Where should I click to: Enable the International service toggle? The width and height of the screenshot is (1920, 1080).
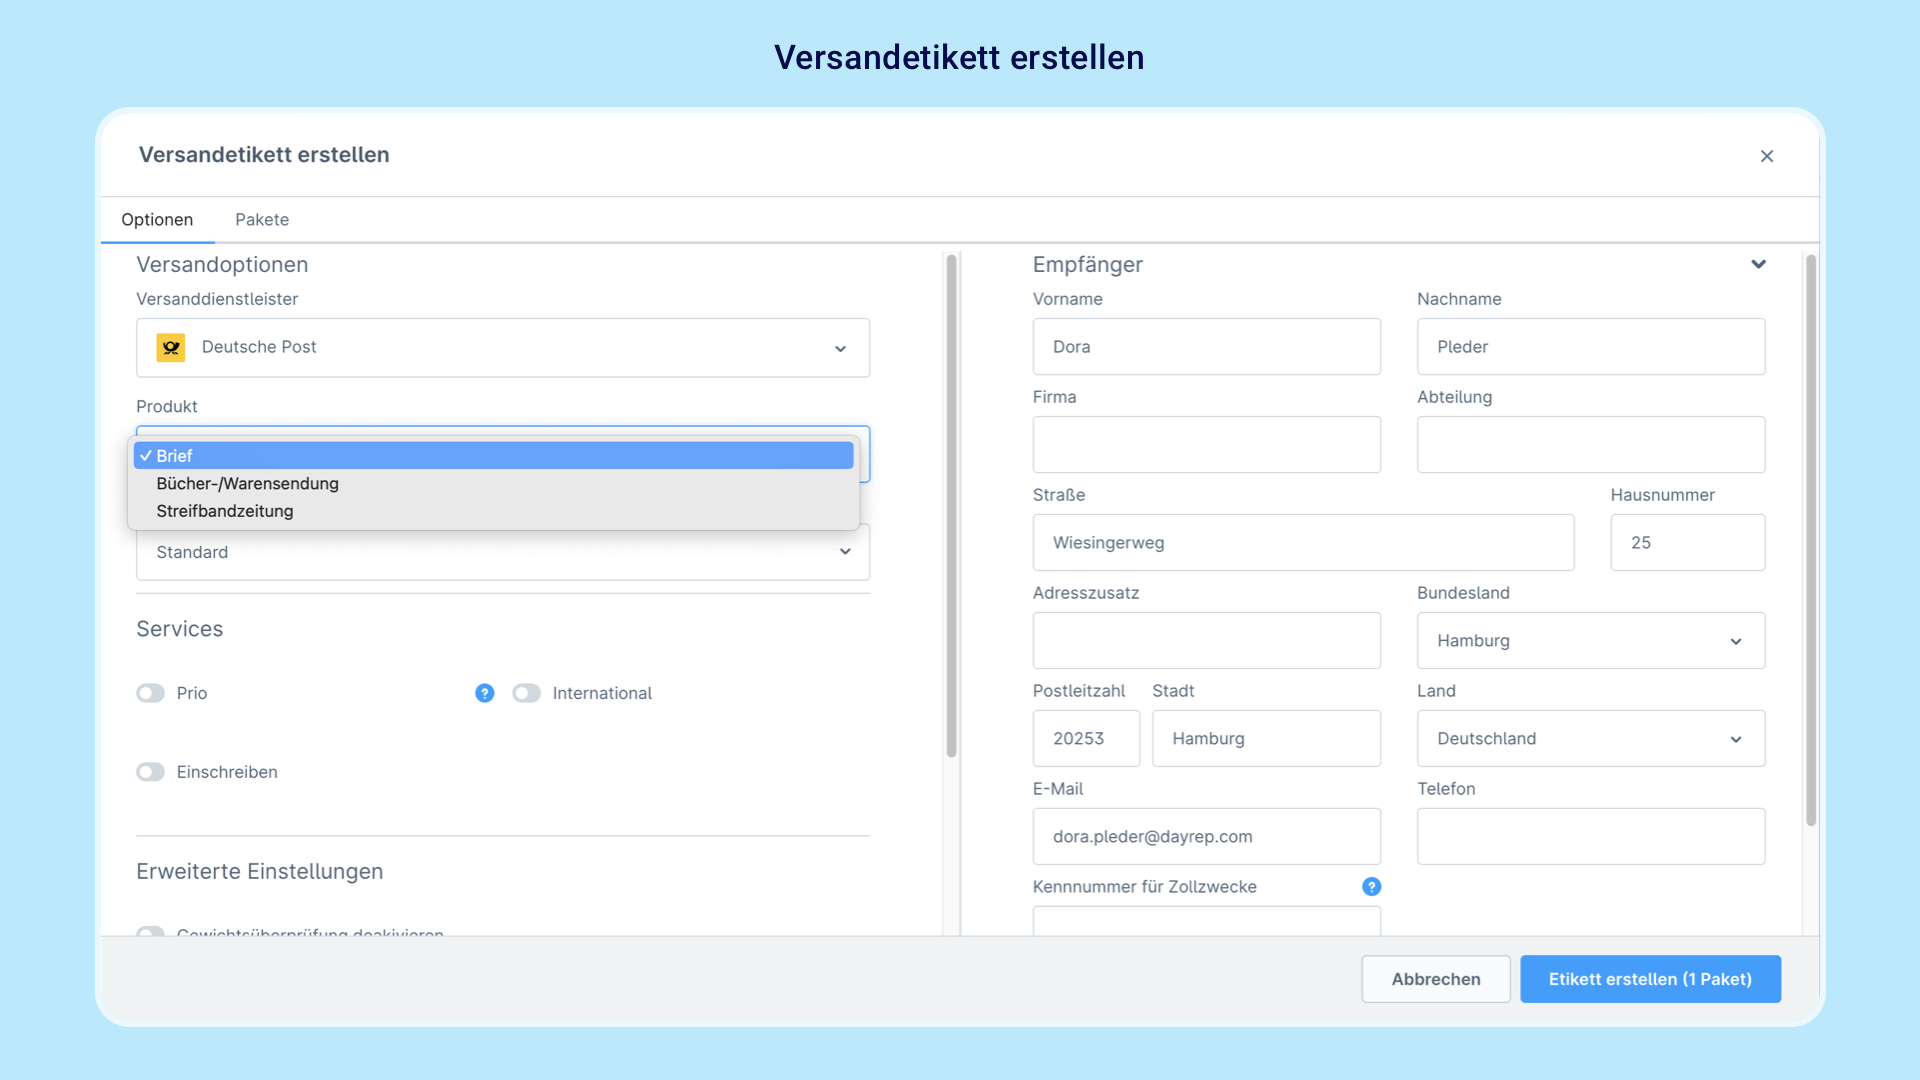527,693
